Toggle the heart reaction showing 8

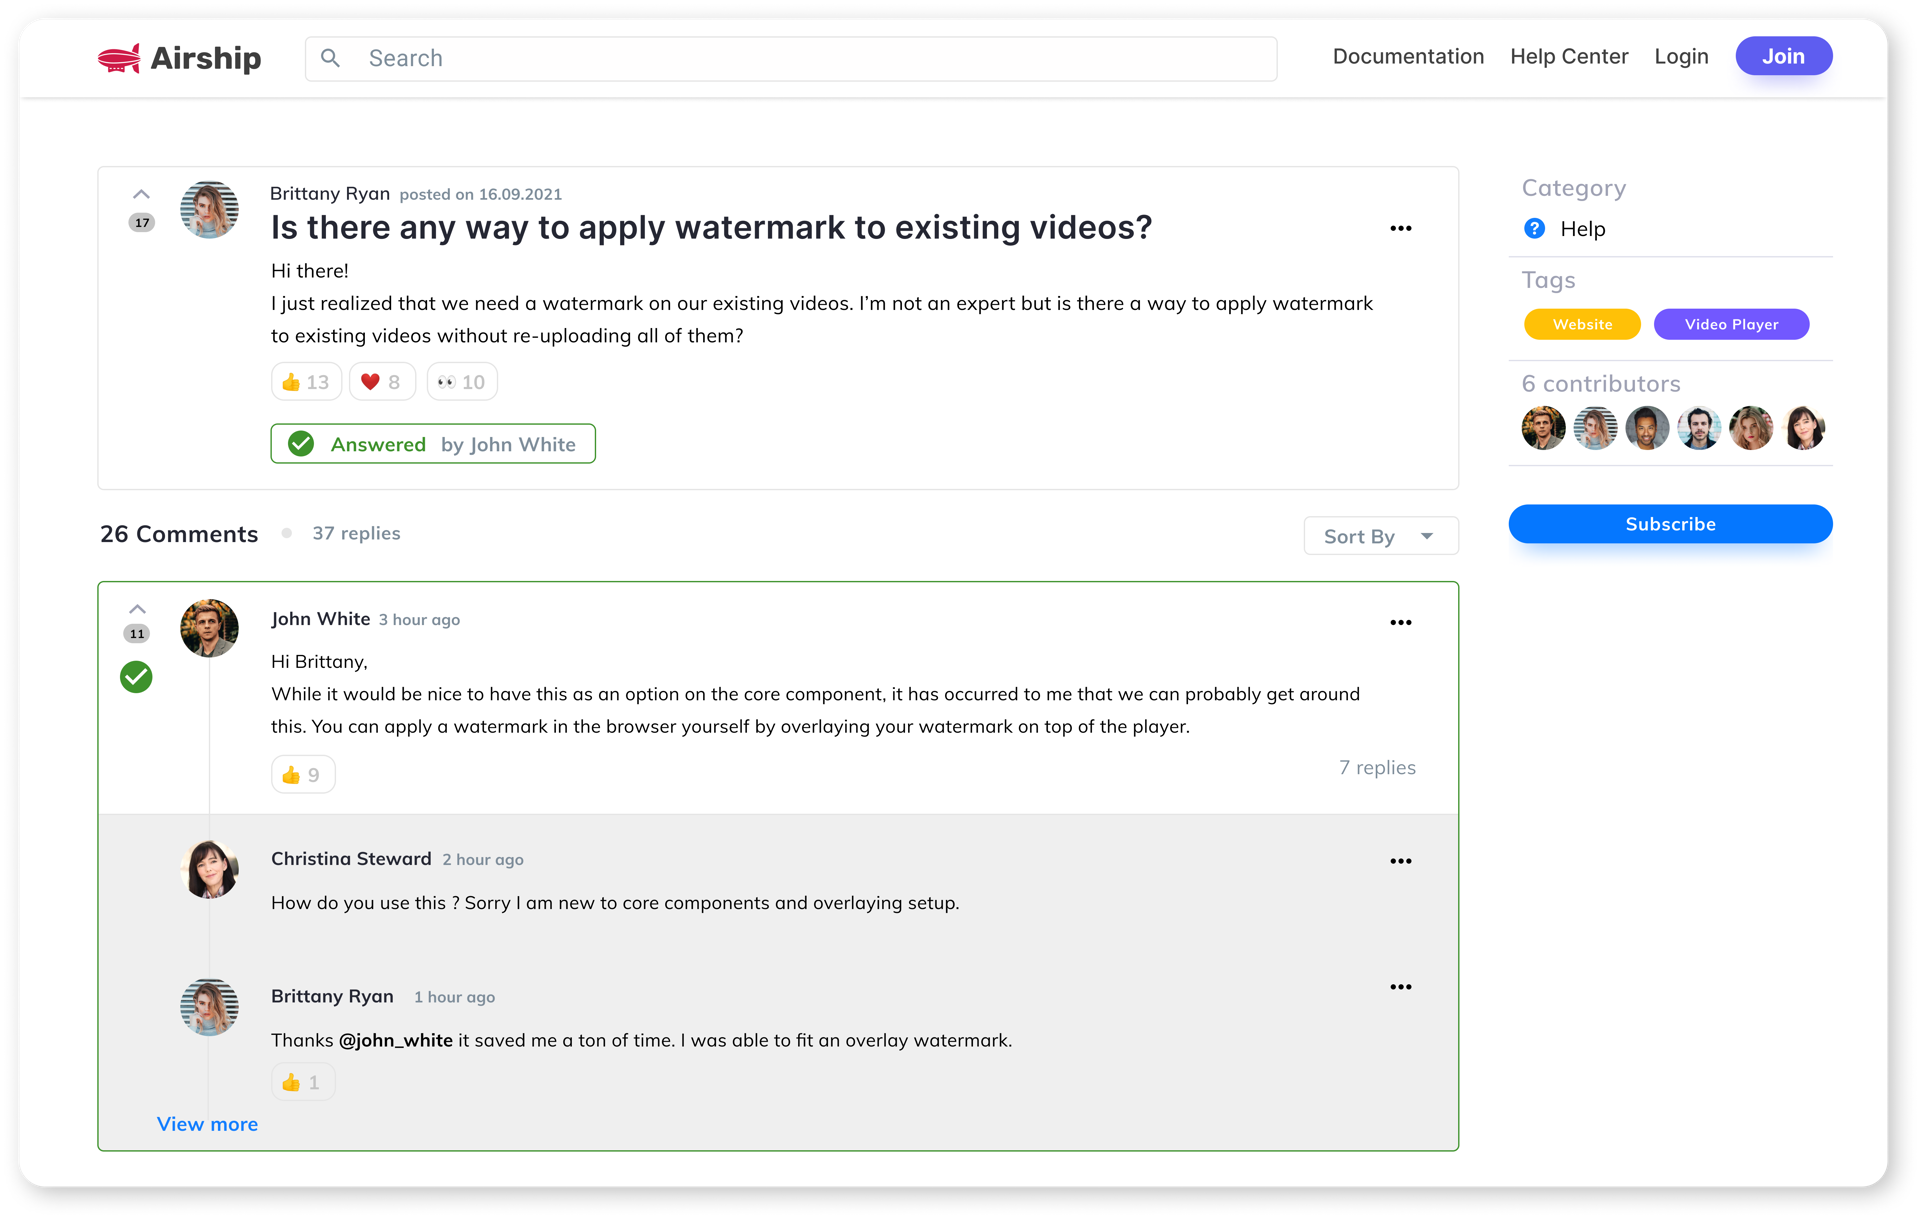tap(382, 382)
